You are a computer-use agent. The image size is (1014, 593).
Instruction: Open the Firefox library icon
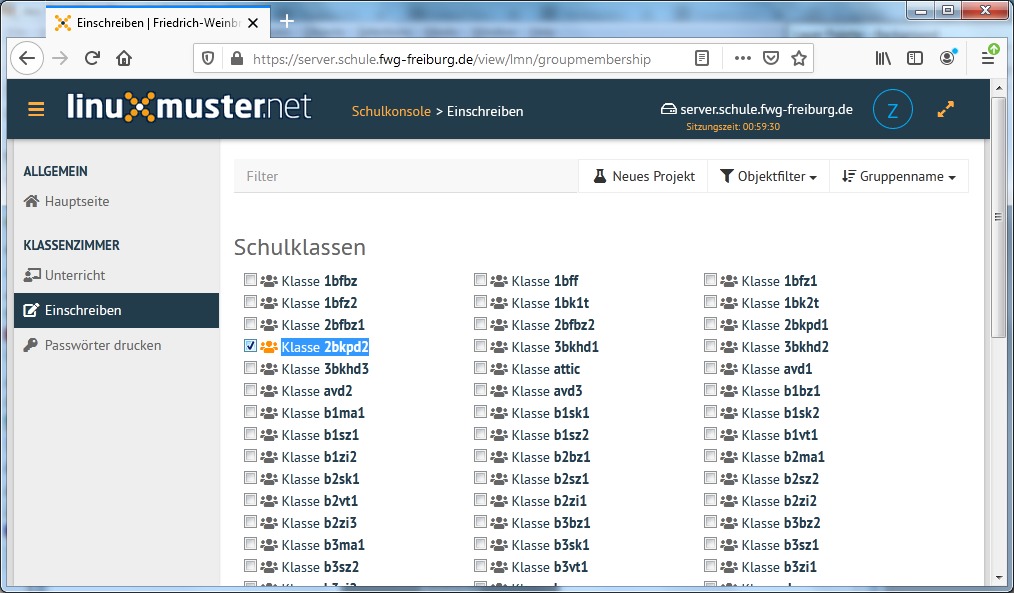point(883,58)
